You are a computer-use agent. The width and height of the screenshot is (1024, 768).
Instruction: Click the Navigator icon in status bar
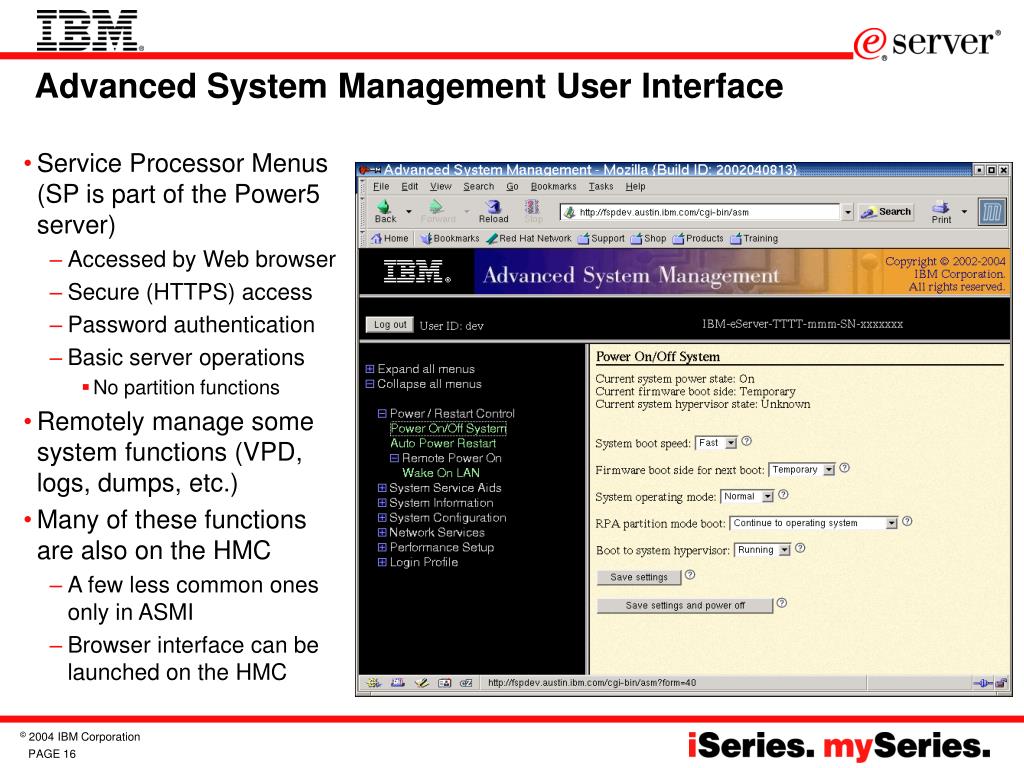[374, 683]
